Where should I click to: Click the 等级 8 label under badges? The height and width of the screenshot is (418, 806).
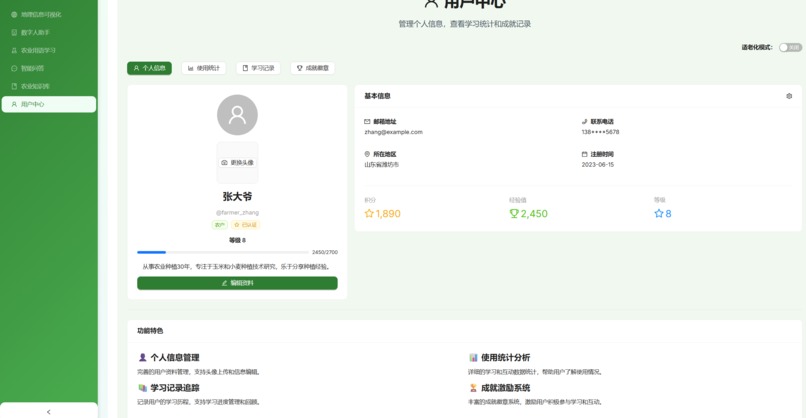pyautogui.click(x=237, y=240)
